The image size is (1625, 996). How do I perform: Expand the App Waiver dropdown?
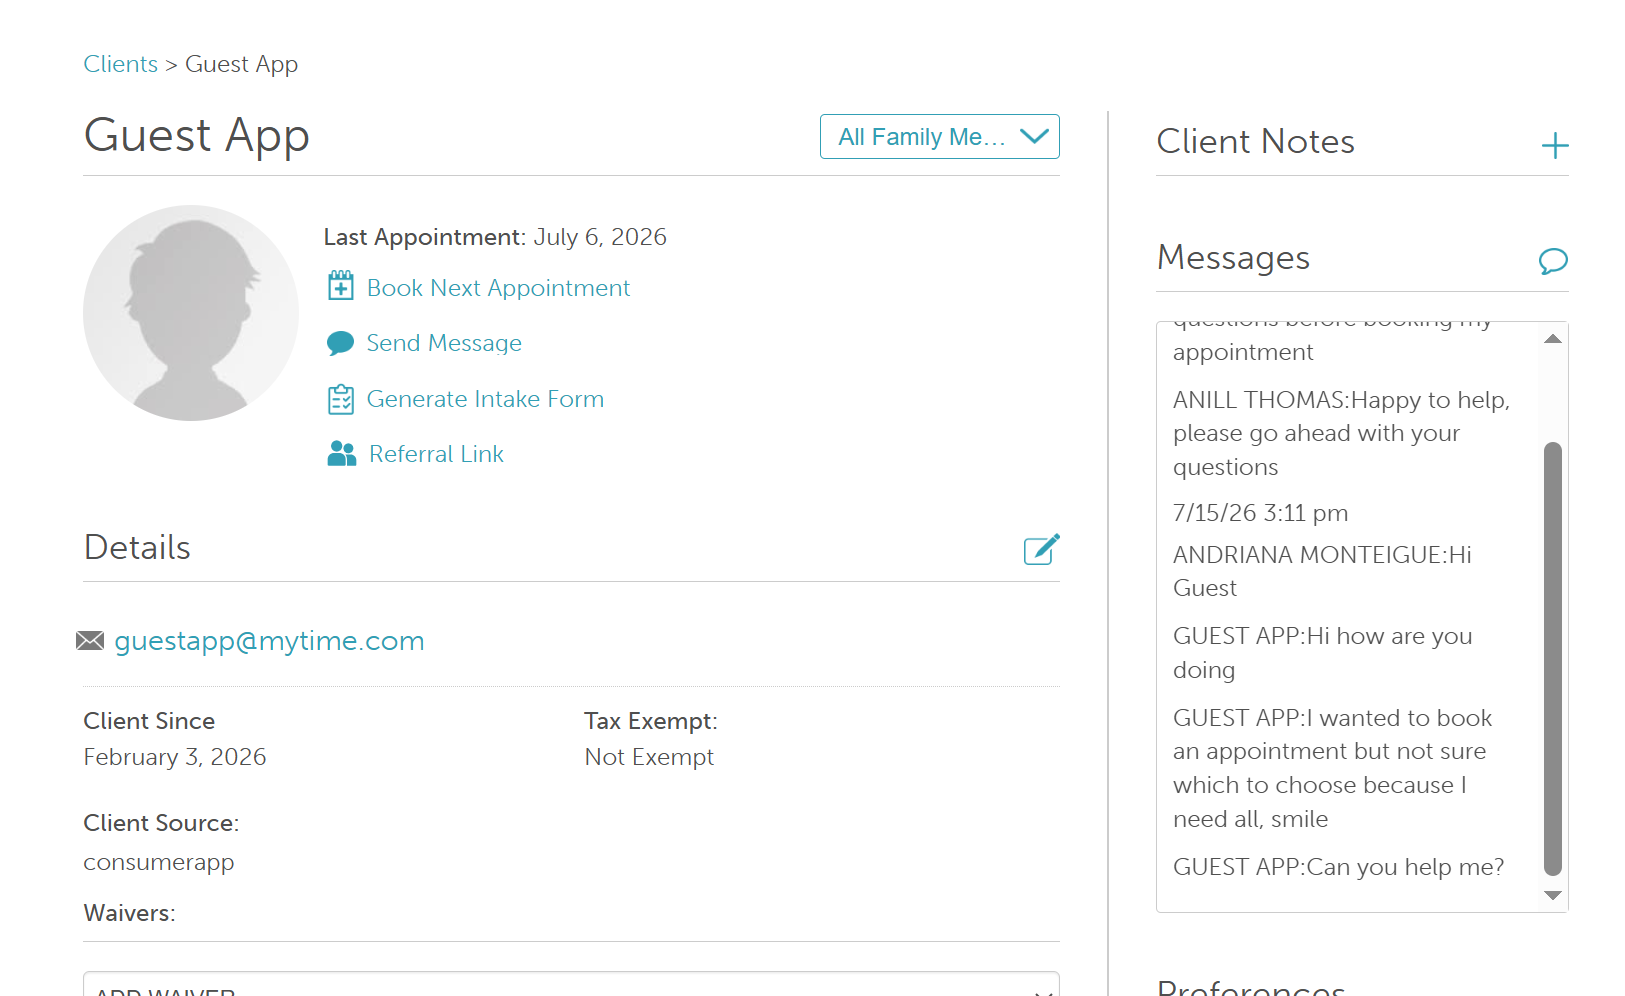(x=571, y=984)
